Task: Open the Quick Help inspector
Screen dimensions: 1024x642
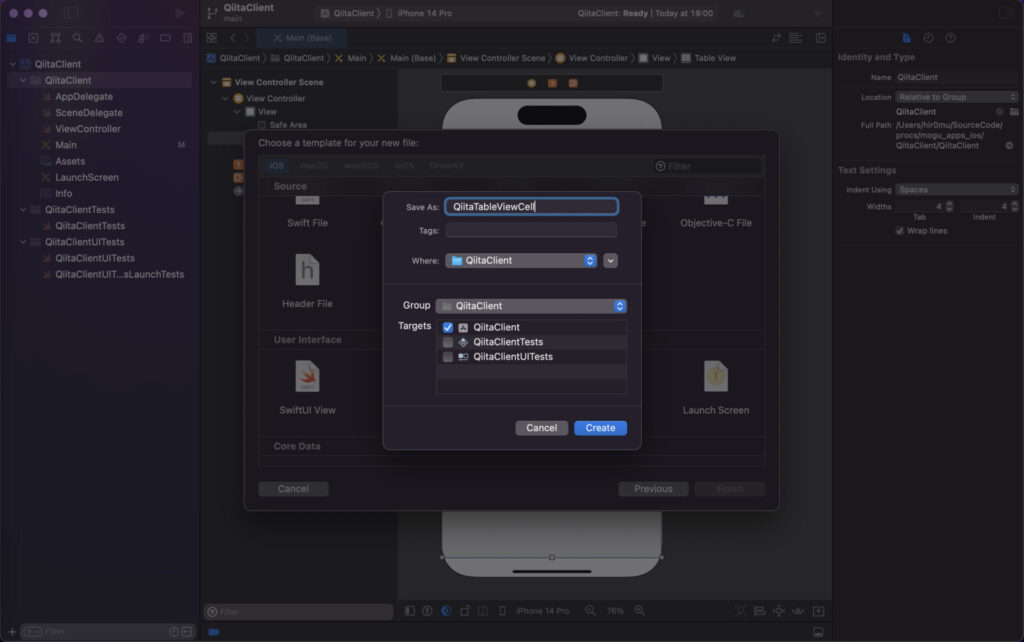Action: pyautogui.click(x=950, y=38)
